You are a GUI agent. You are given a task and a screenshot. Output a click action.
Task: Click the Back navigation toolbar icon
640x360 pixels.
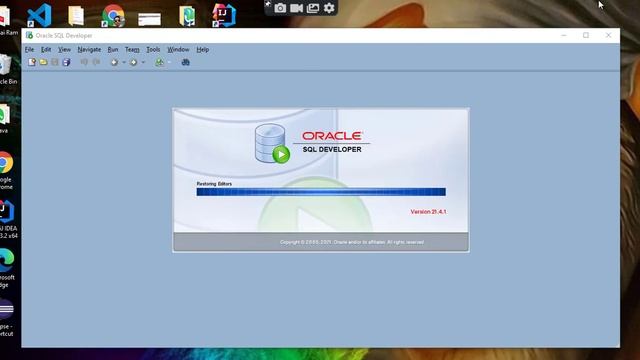(x=114, y=62)
